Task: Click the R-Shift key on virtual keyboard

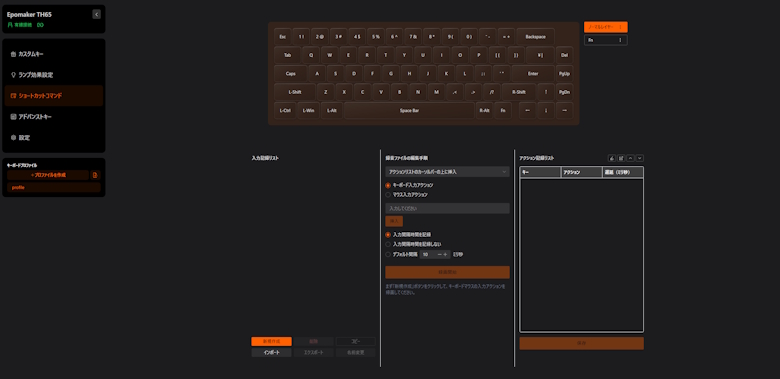Action: [x=519, y=92]
